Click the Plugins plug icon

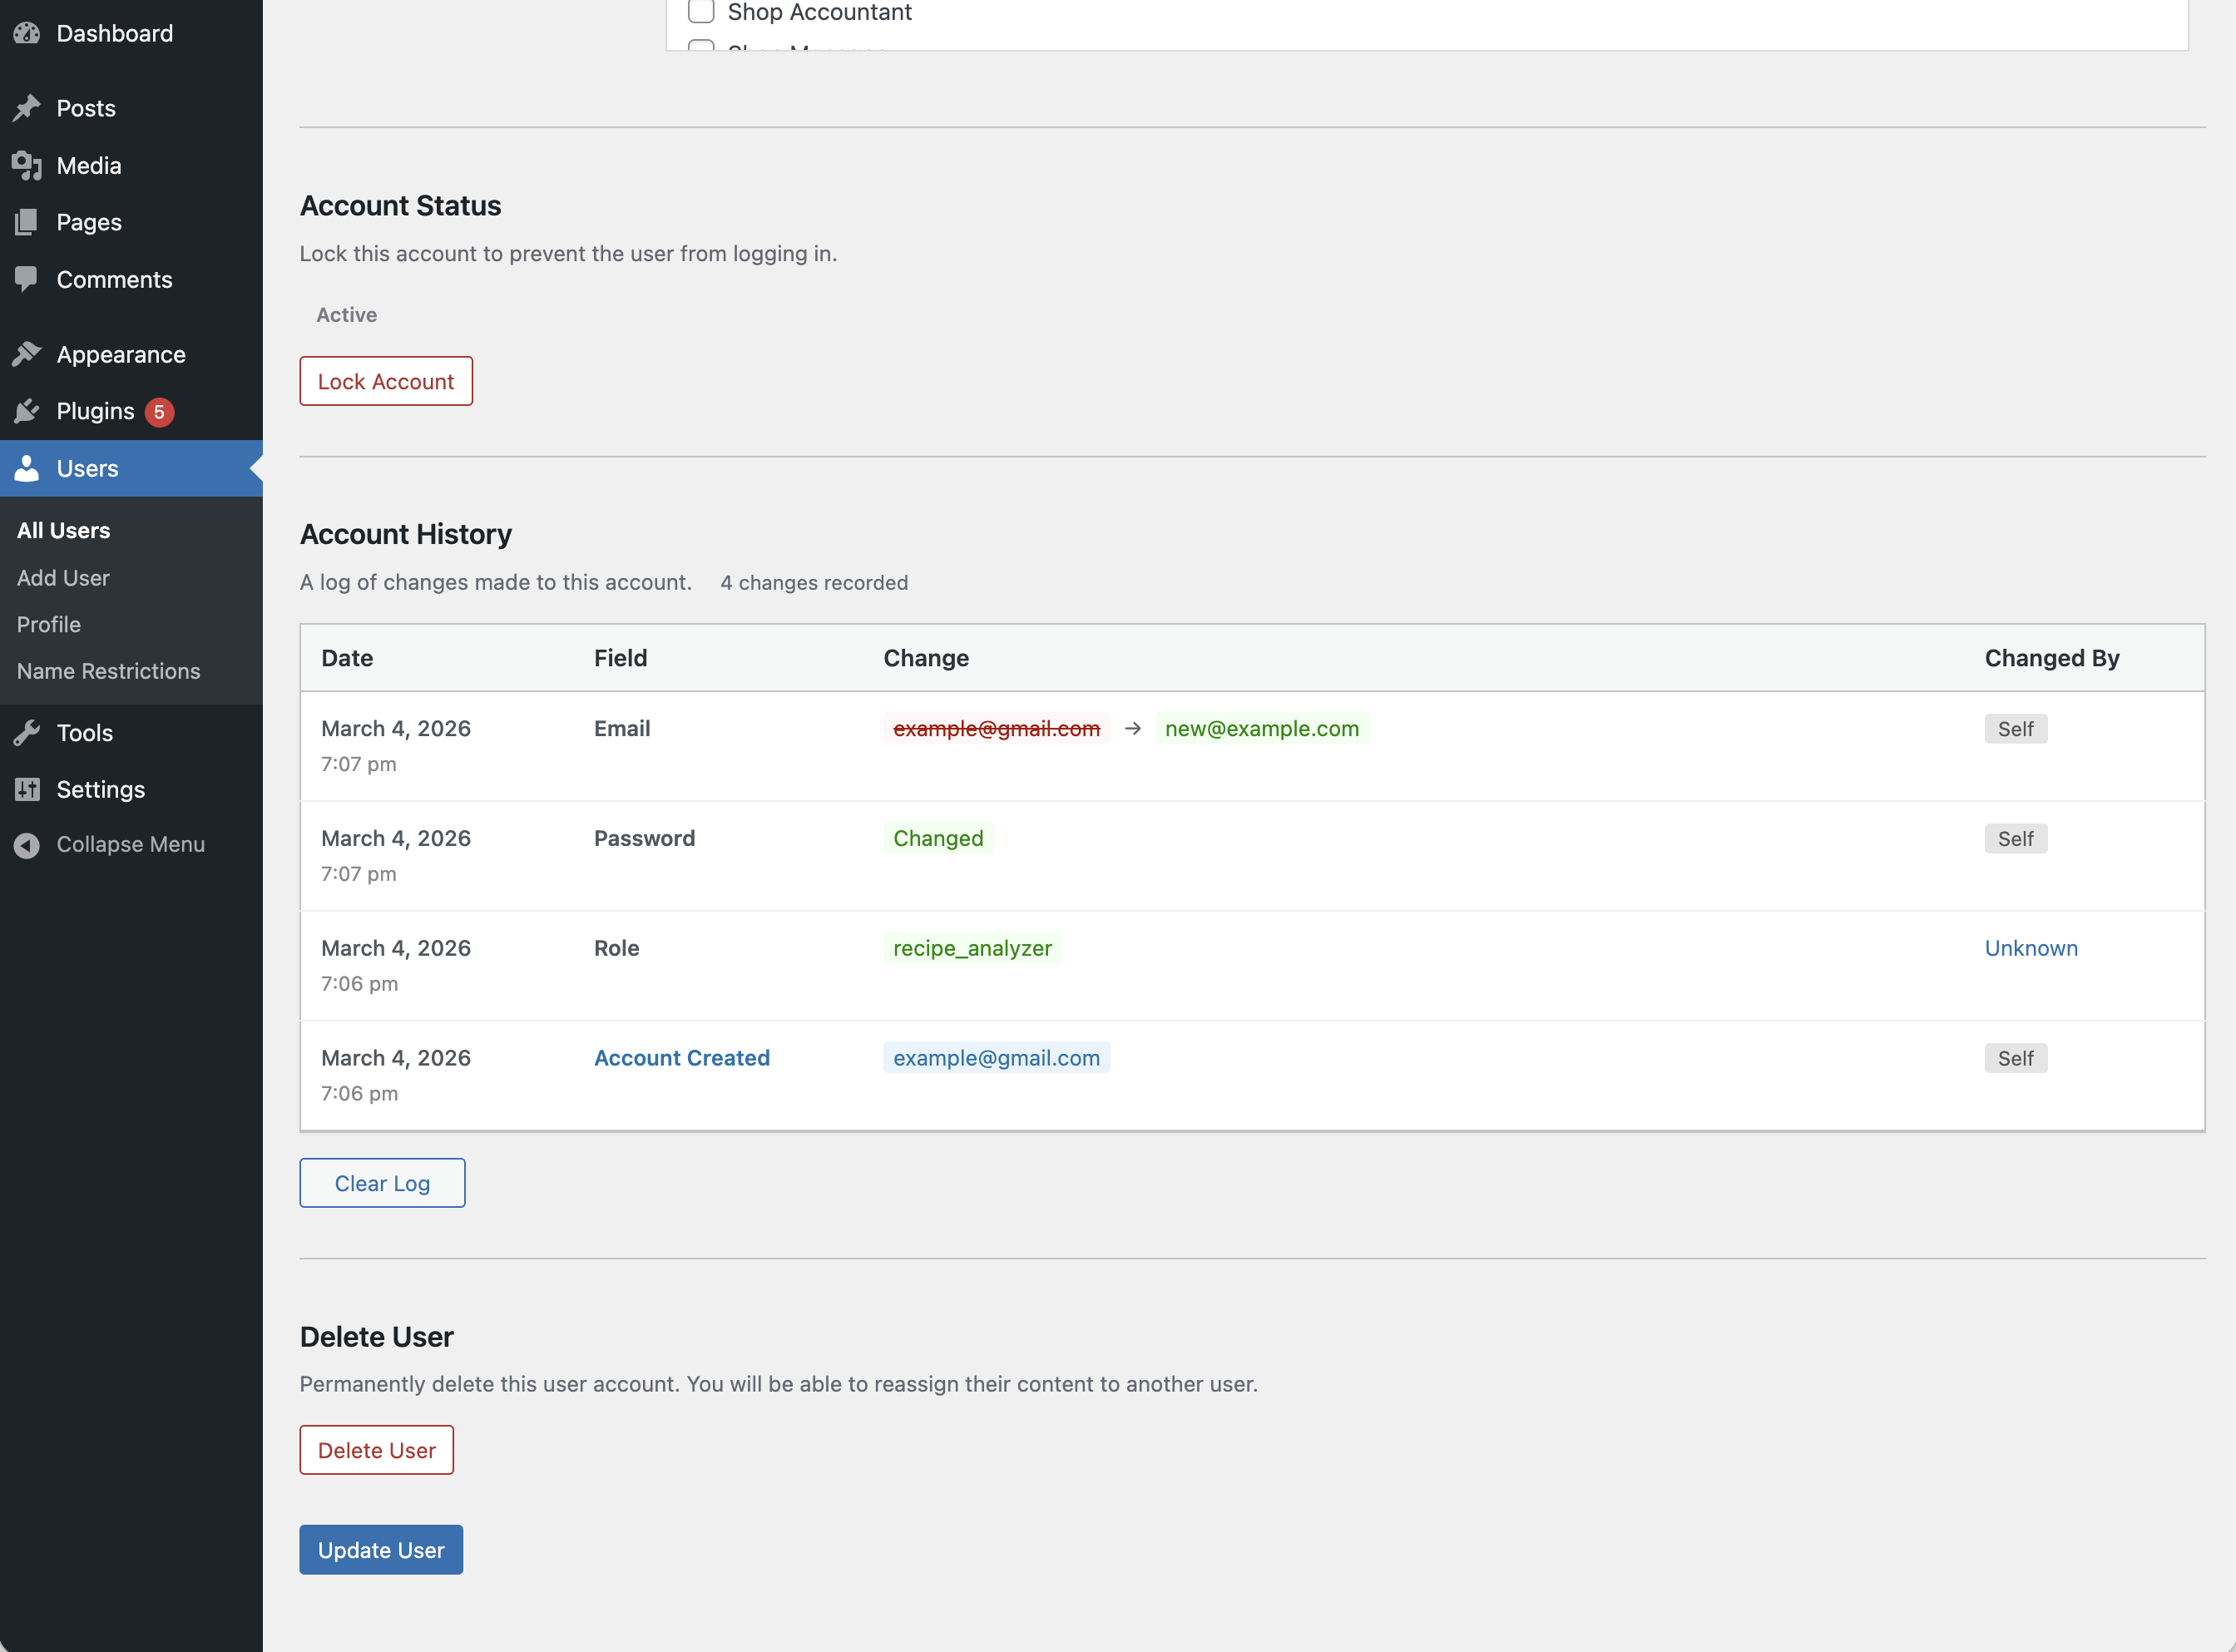coord(27,411)
